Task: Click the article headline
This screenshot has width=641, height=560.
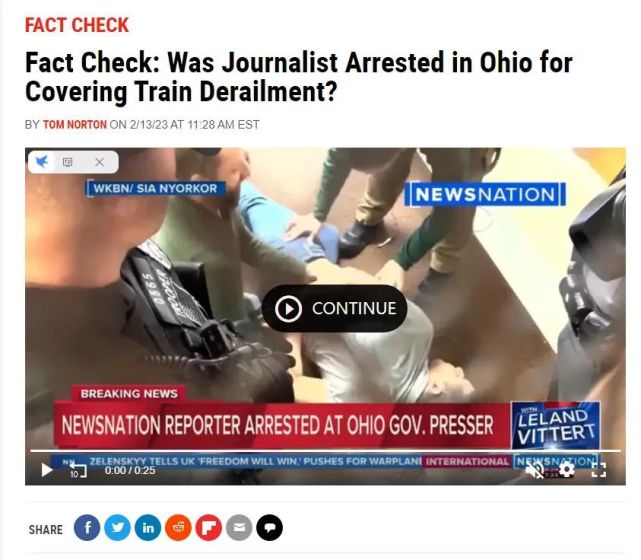Action: point(299,77)
